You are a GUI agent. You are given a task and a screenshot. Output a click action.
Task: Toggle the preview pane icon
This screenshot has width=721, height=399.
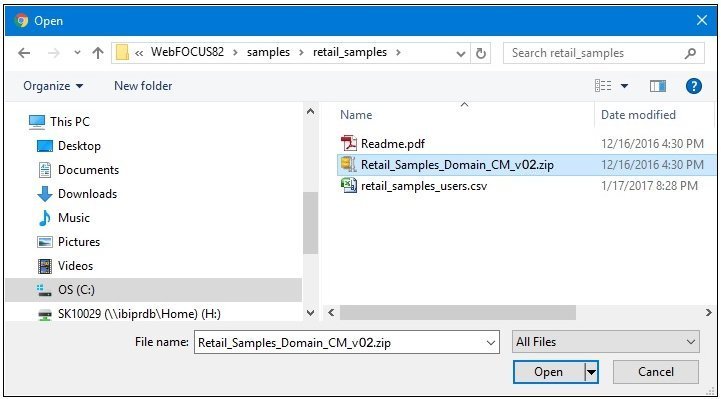point(658,86)
